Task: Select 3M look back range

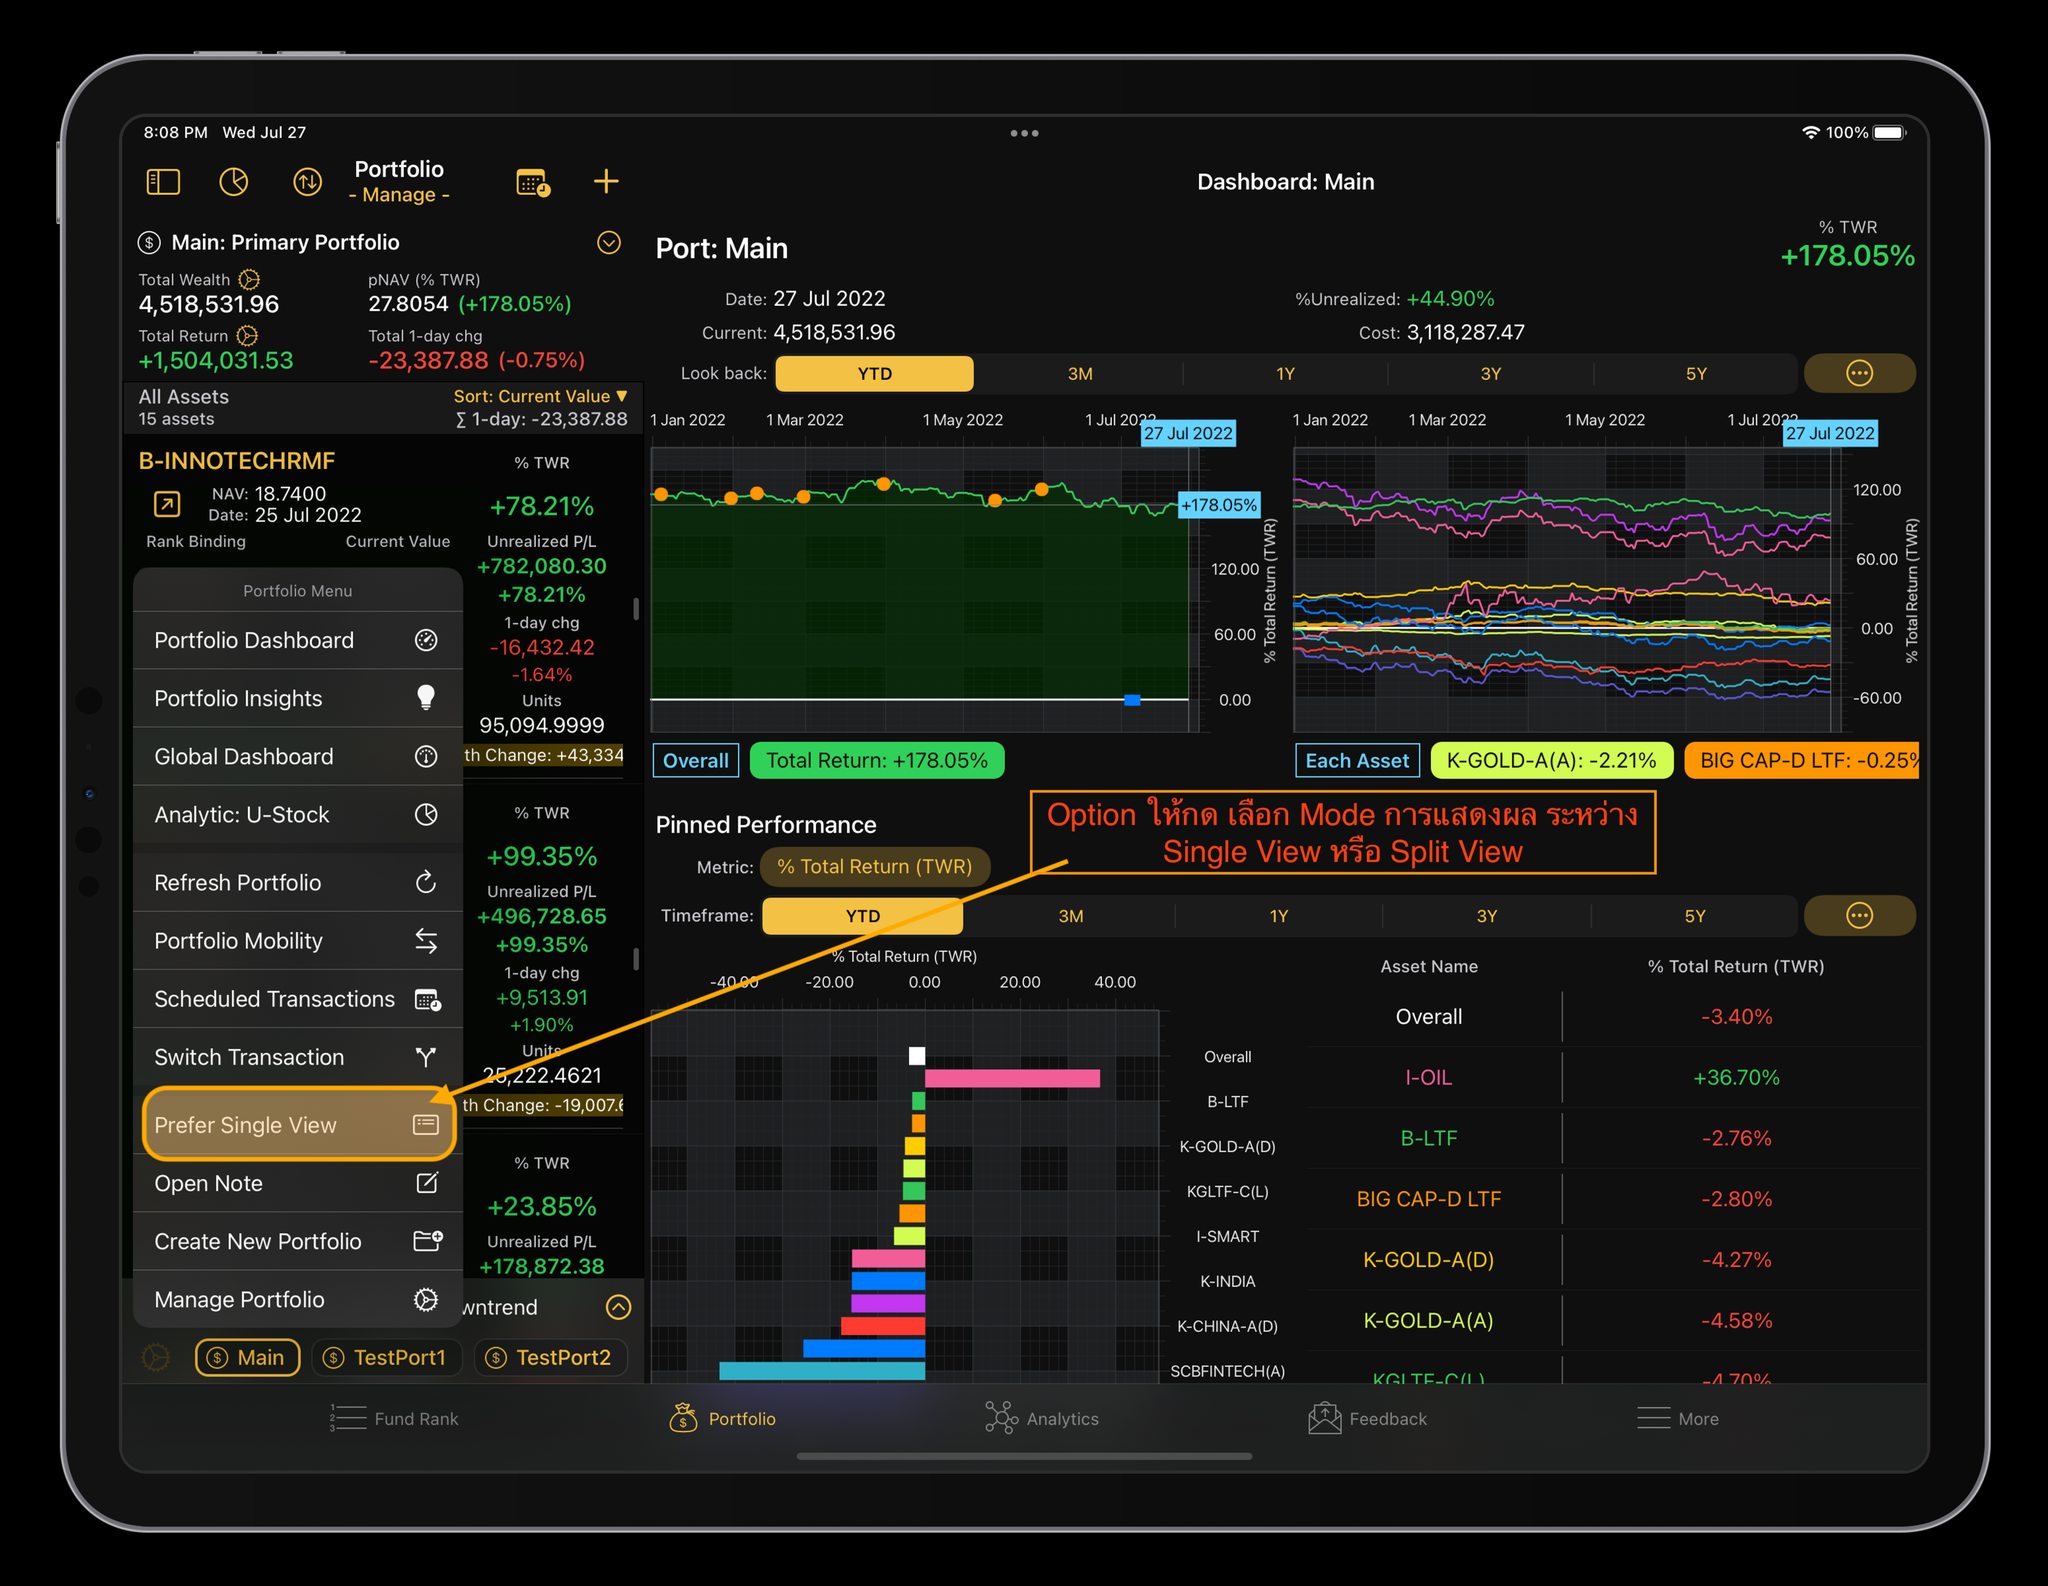Action: 1080,373
